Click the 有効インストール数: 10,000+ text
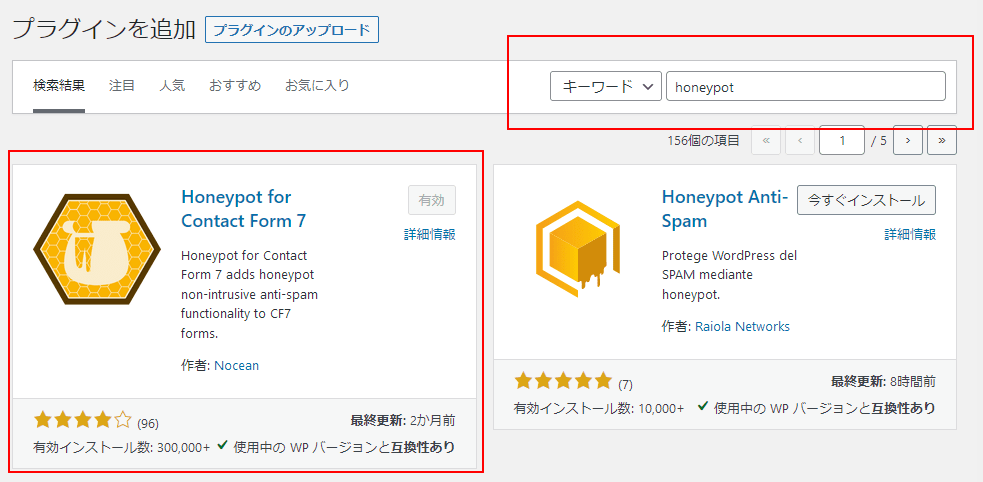 coord(599,409)
